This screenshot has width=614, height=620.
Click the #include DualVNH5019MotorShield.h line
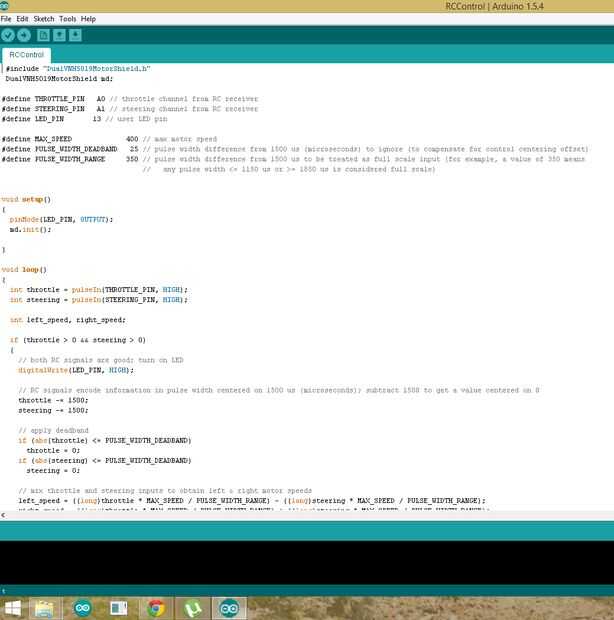[78, 69]
